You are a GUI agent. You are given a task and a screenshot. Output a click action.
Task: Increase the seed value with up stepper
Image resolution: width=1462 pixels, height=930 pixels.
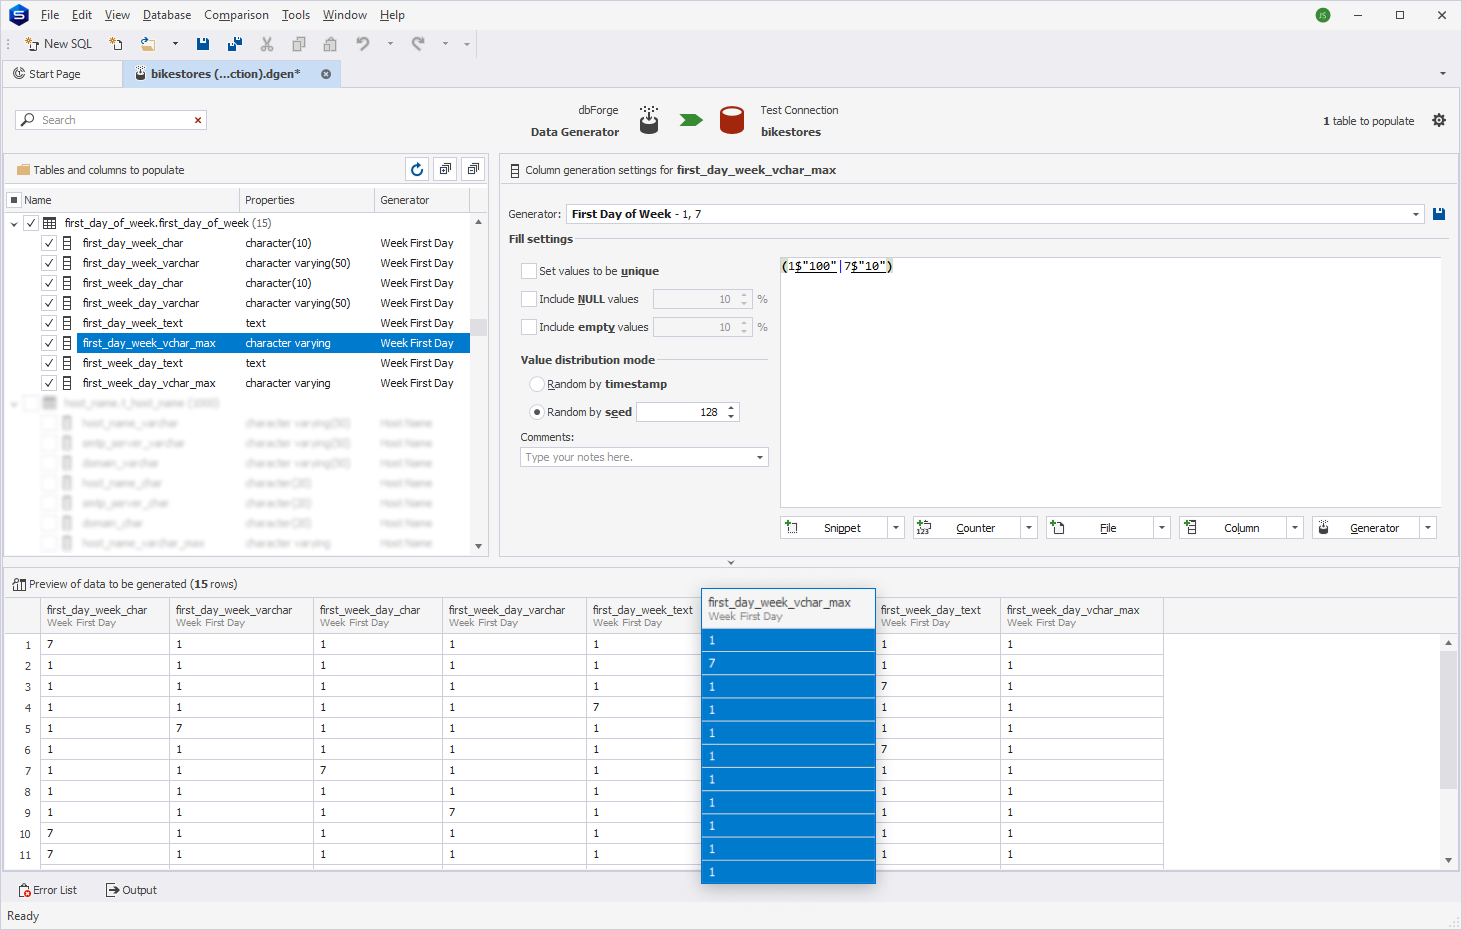732,408
